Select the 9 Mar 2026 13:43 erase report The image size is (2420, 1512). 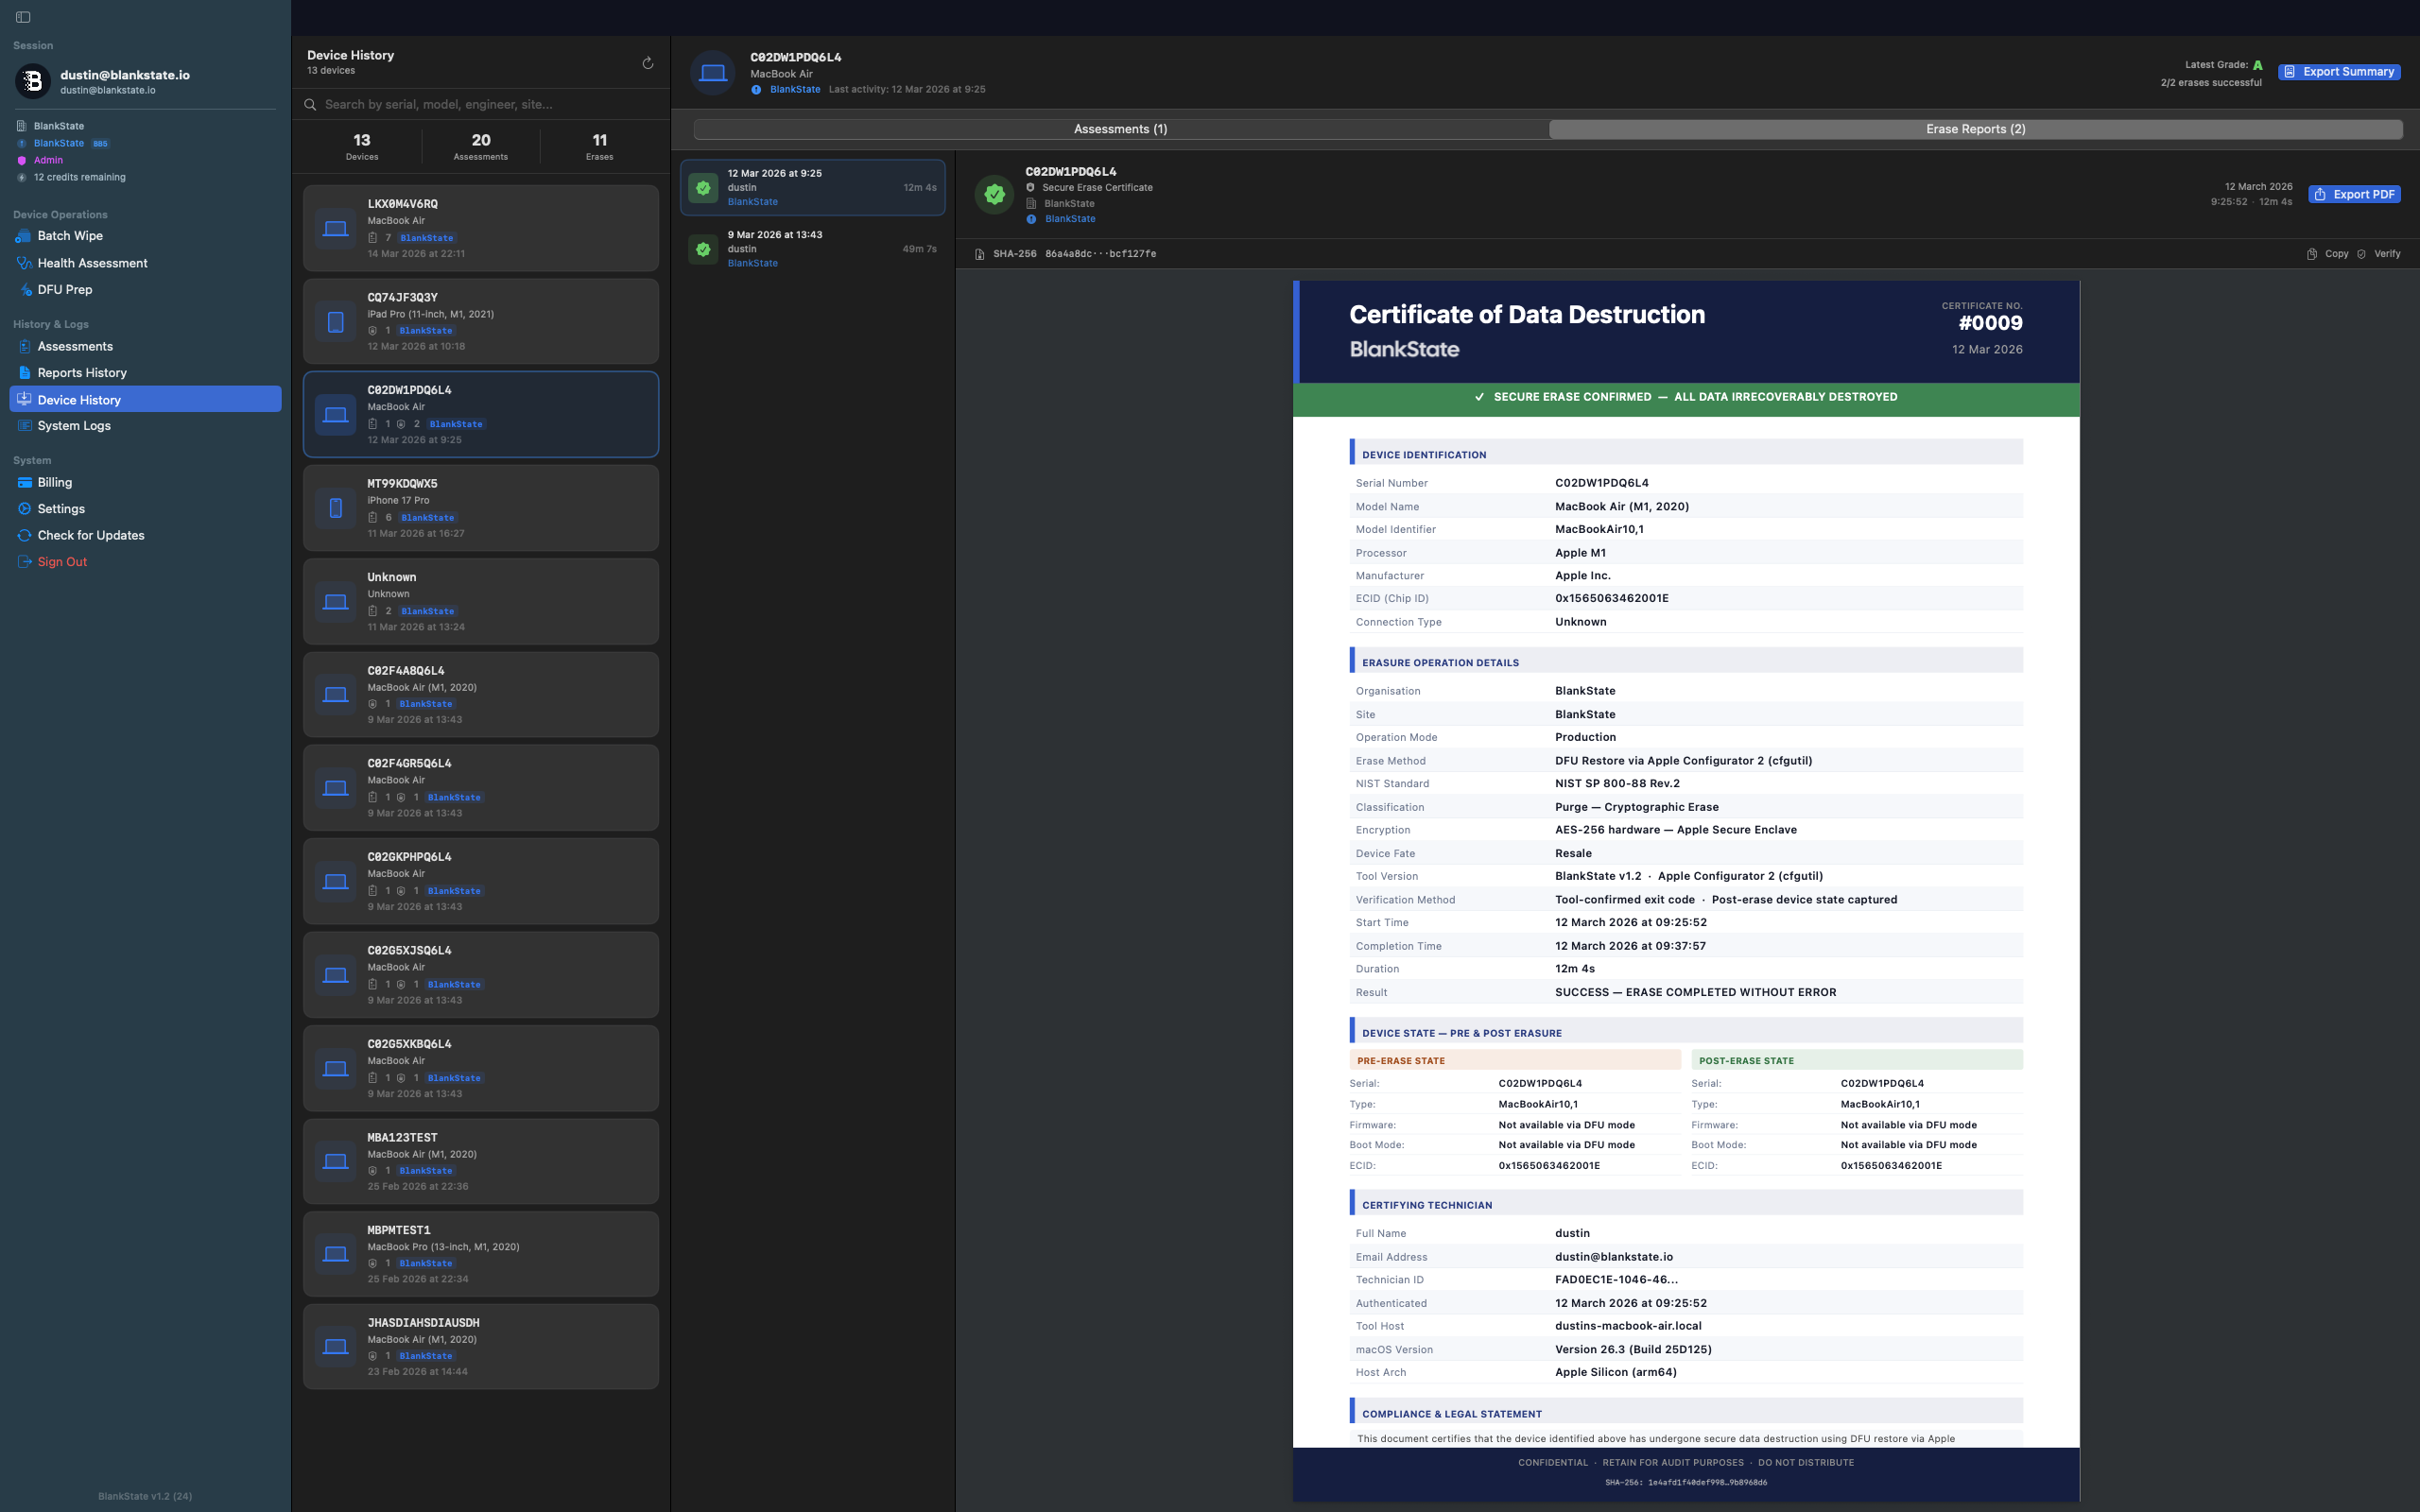812,249
